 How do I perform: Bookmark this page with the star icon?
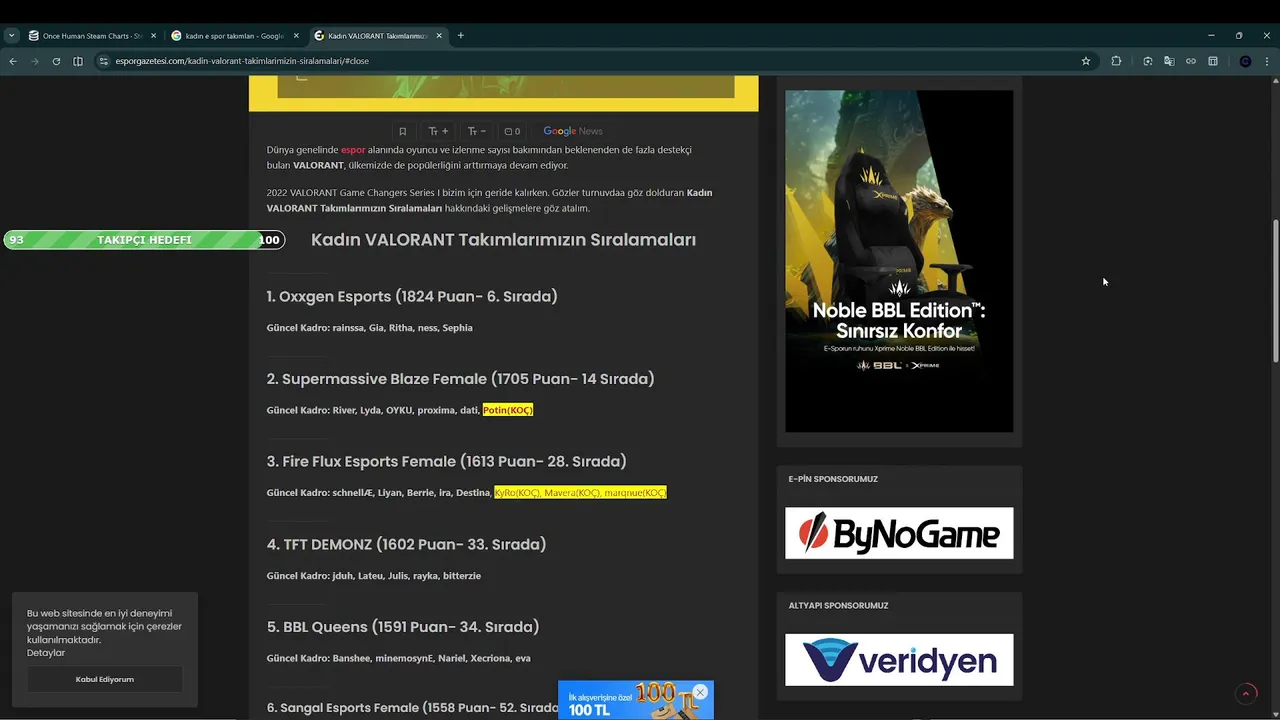coord(1086,61)
